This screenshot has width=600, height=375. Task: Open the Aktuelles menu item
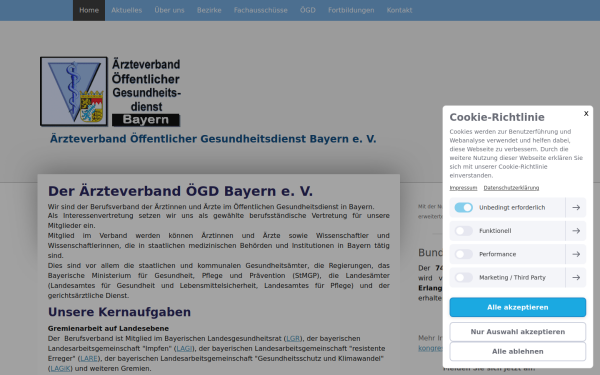click(x=127, y=10)
